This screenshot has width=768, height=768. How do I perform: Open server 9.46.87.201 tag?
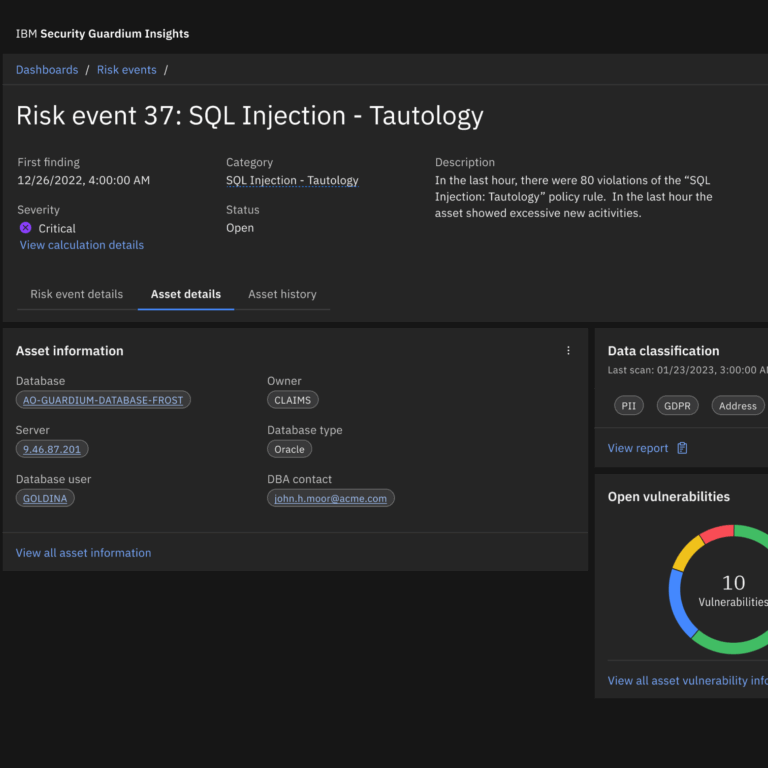pos(52,449)
